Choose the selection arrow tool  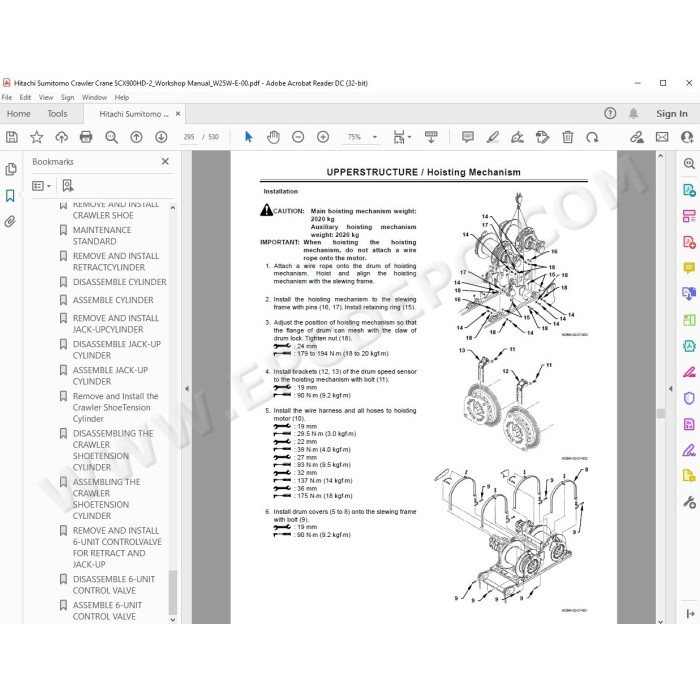[249, 137]
